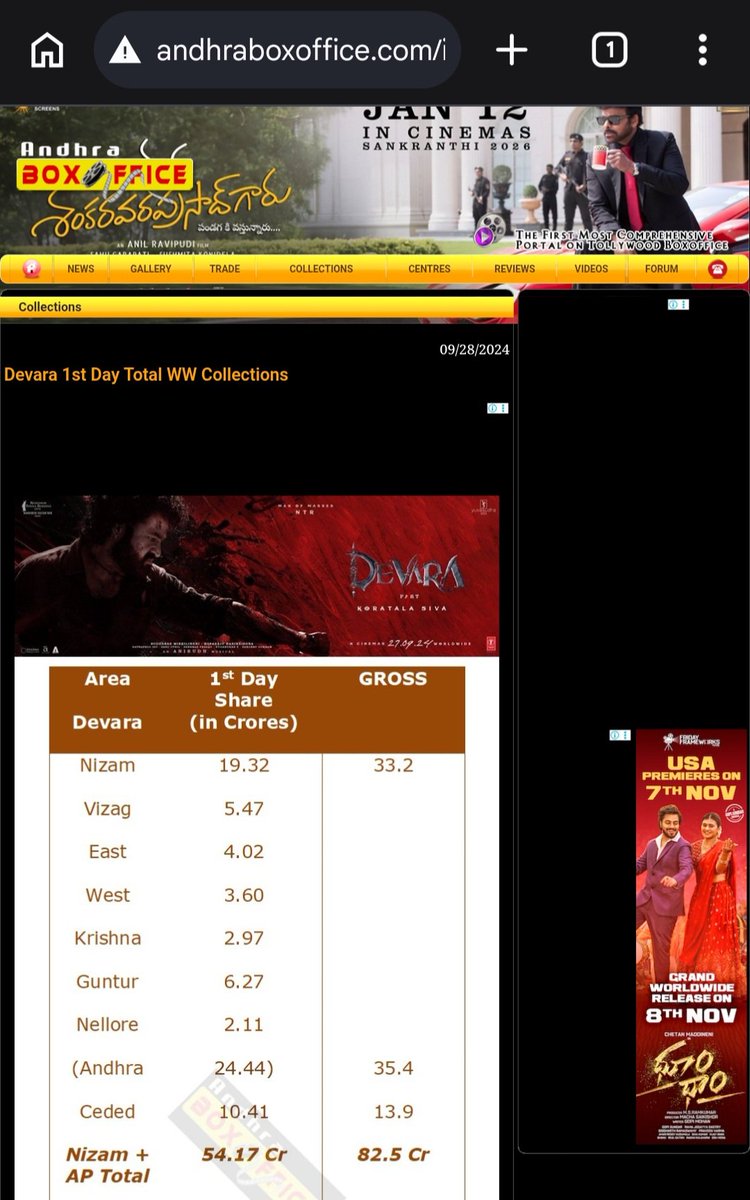This screenshot has height=1200, width=750.
Task: Tap the address bar with andhraboxoffice.com
Action: click(277, 50)
